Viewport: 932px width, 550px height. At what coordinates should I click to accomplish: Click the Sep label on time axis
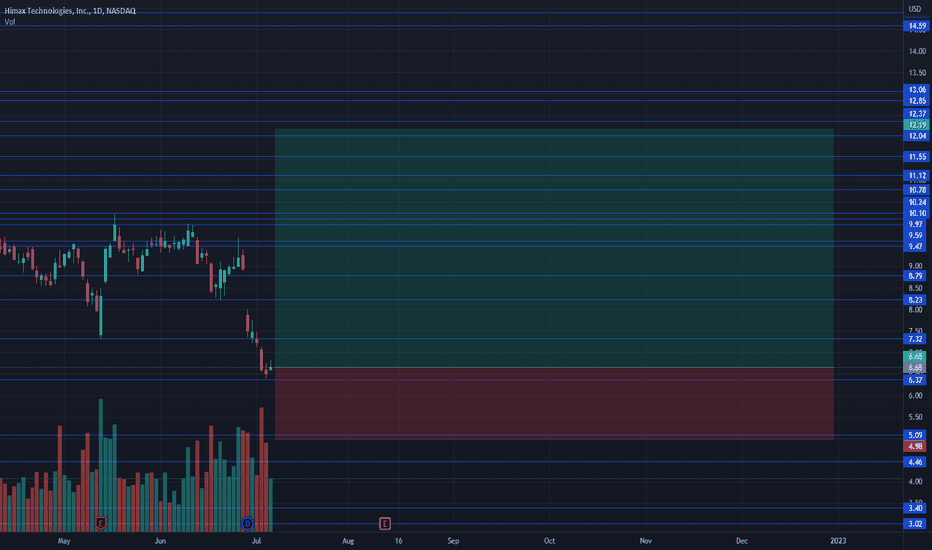tap(454, 541)
